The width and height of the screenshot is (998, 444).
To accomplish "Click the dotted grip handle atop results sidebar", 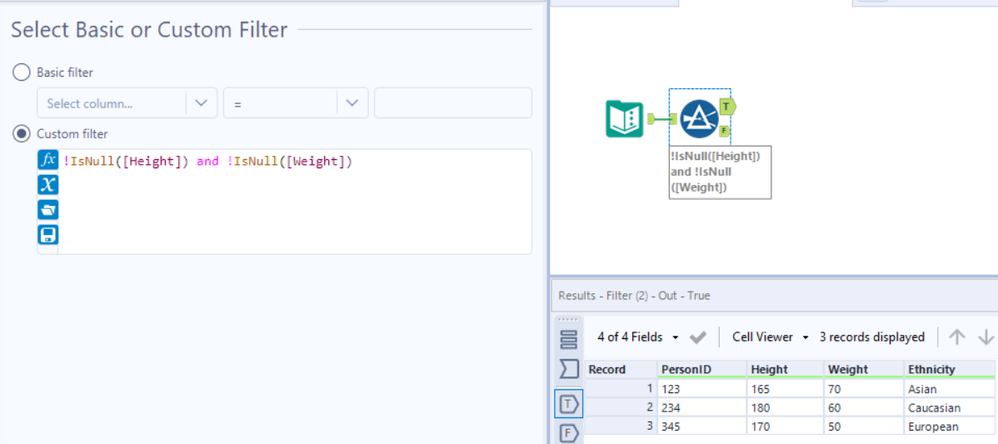I will coord(568,319).
